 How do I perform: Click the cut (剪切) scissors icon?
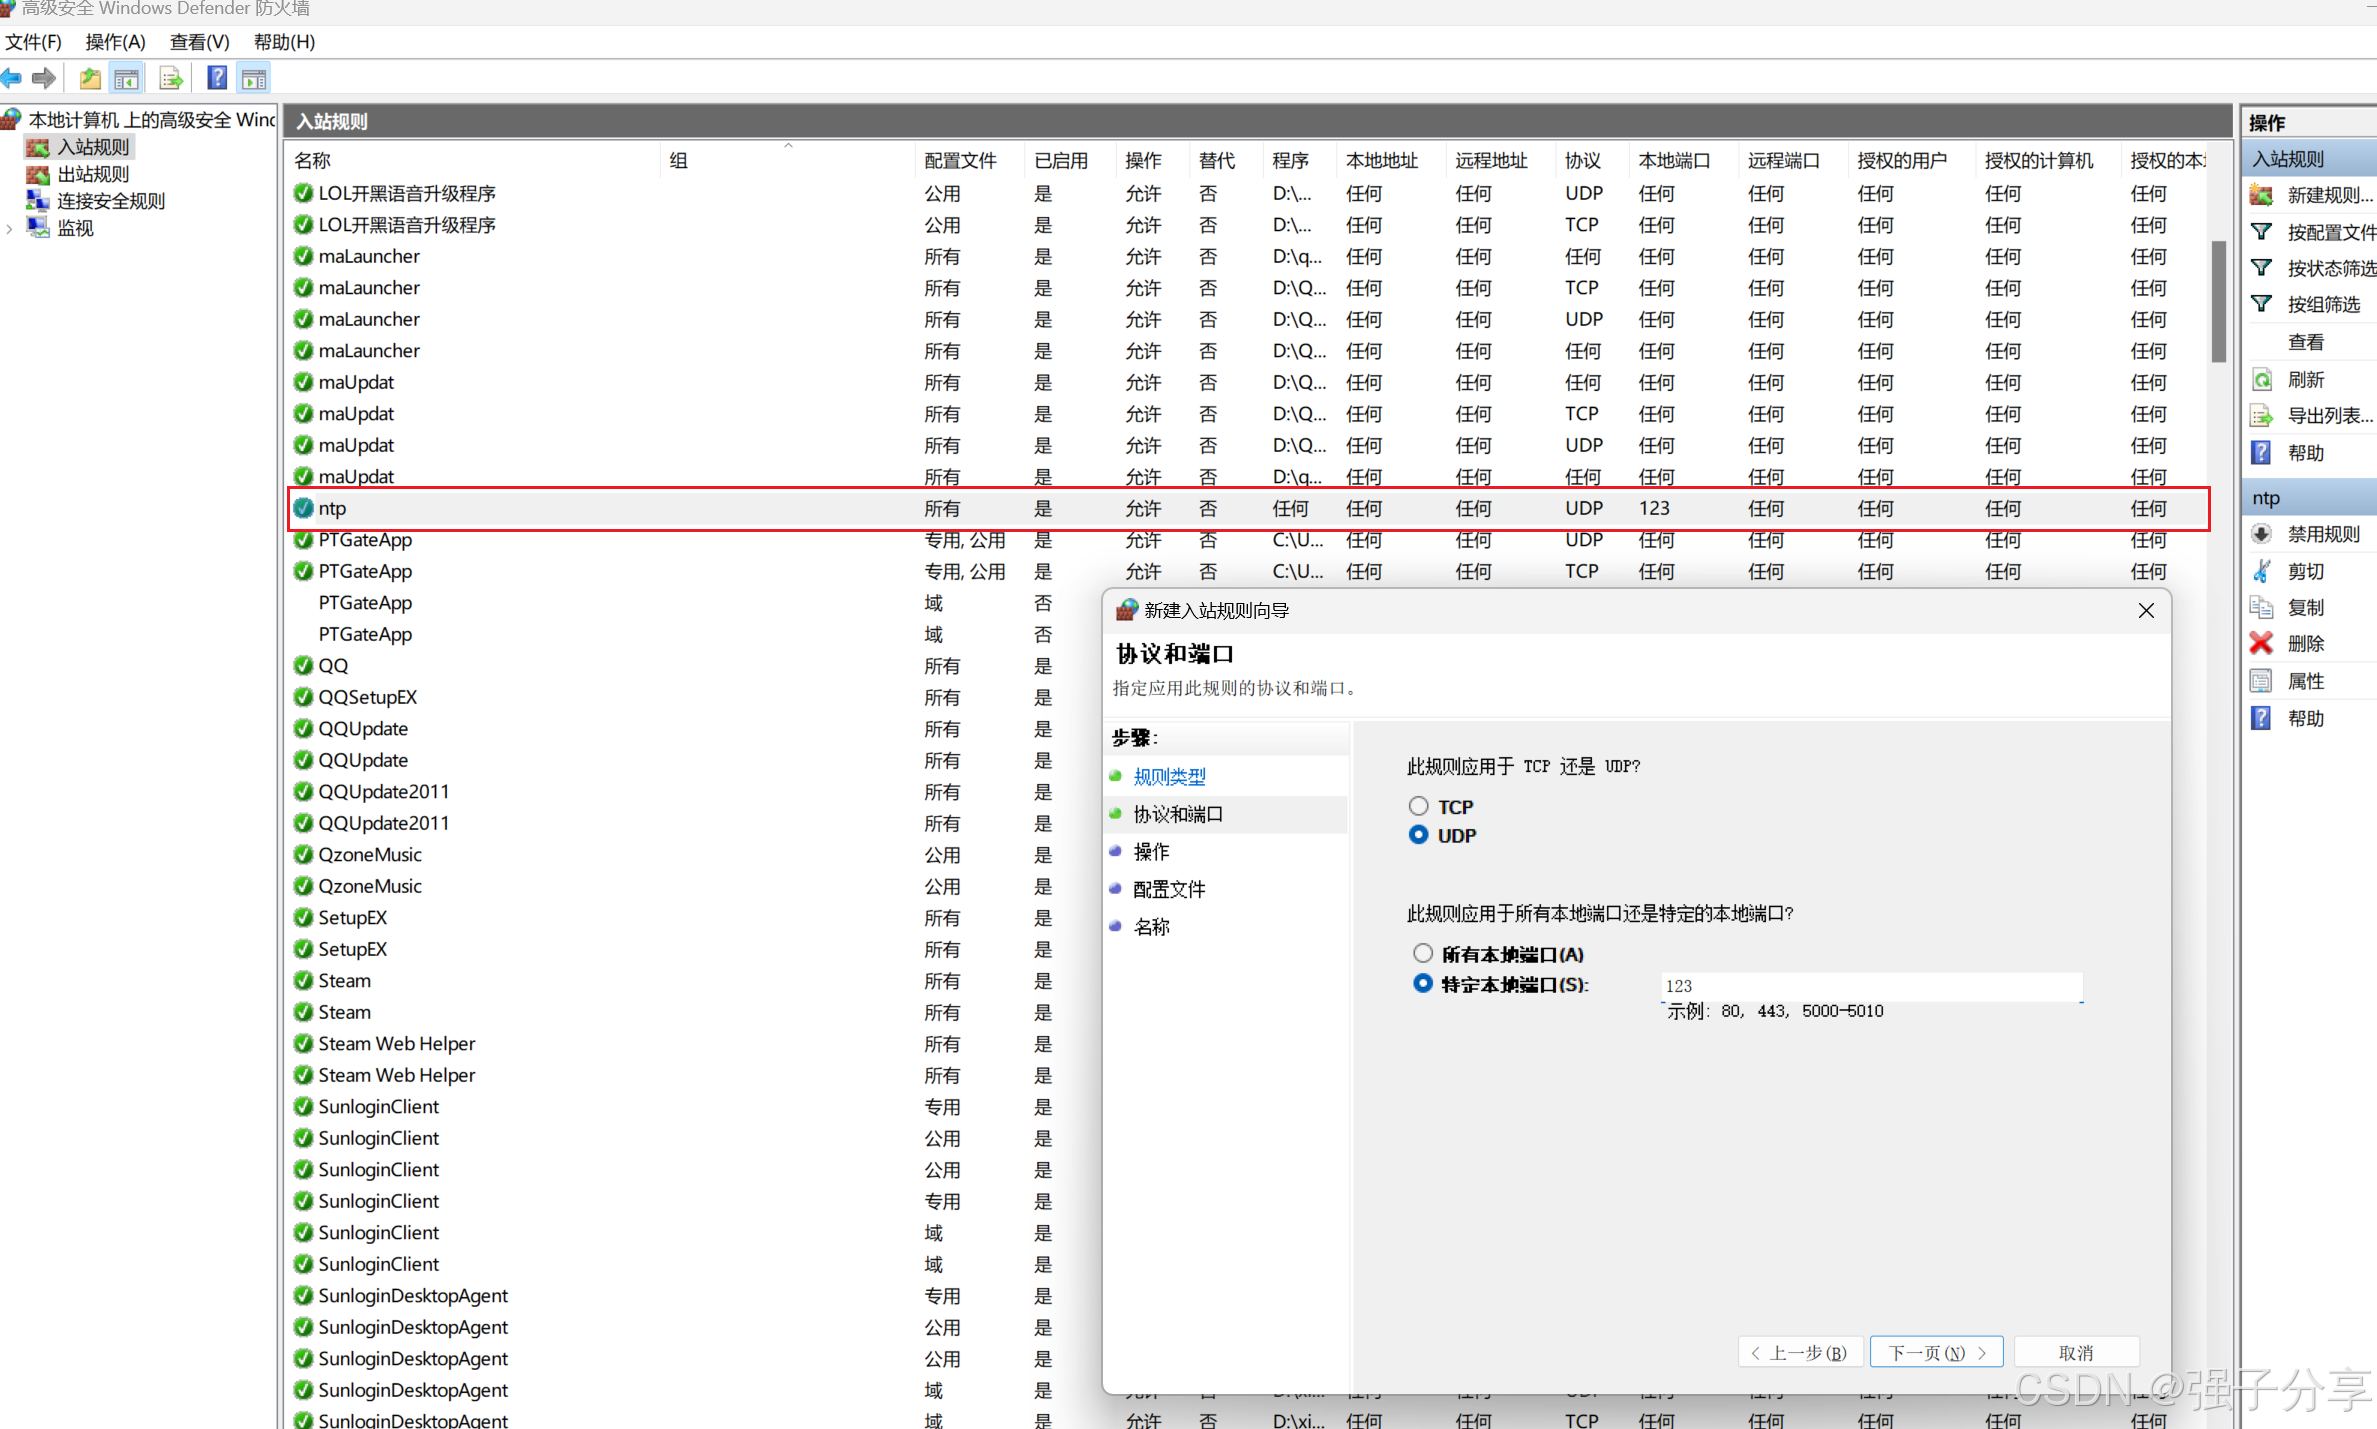point(2261,571)
